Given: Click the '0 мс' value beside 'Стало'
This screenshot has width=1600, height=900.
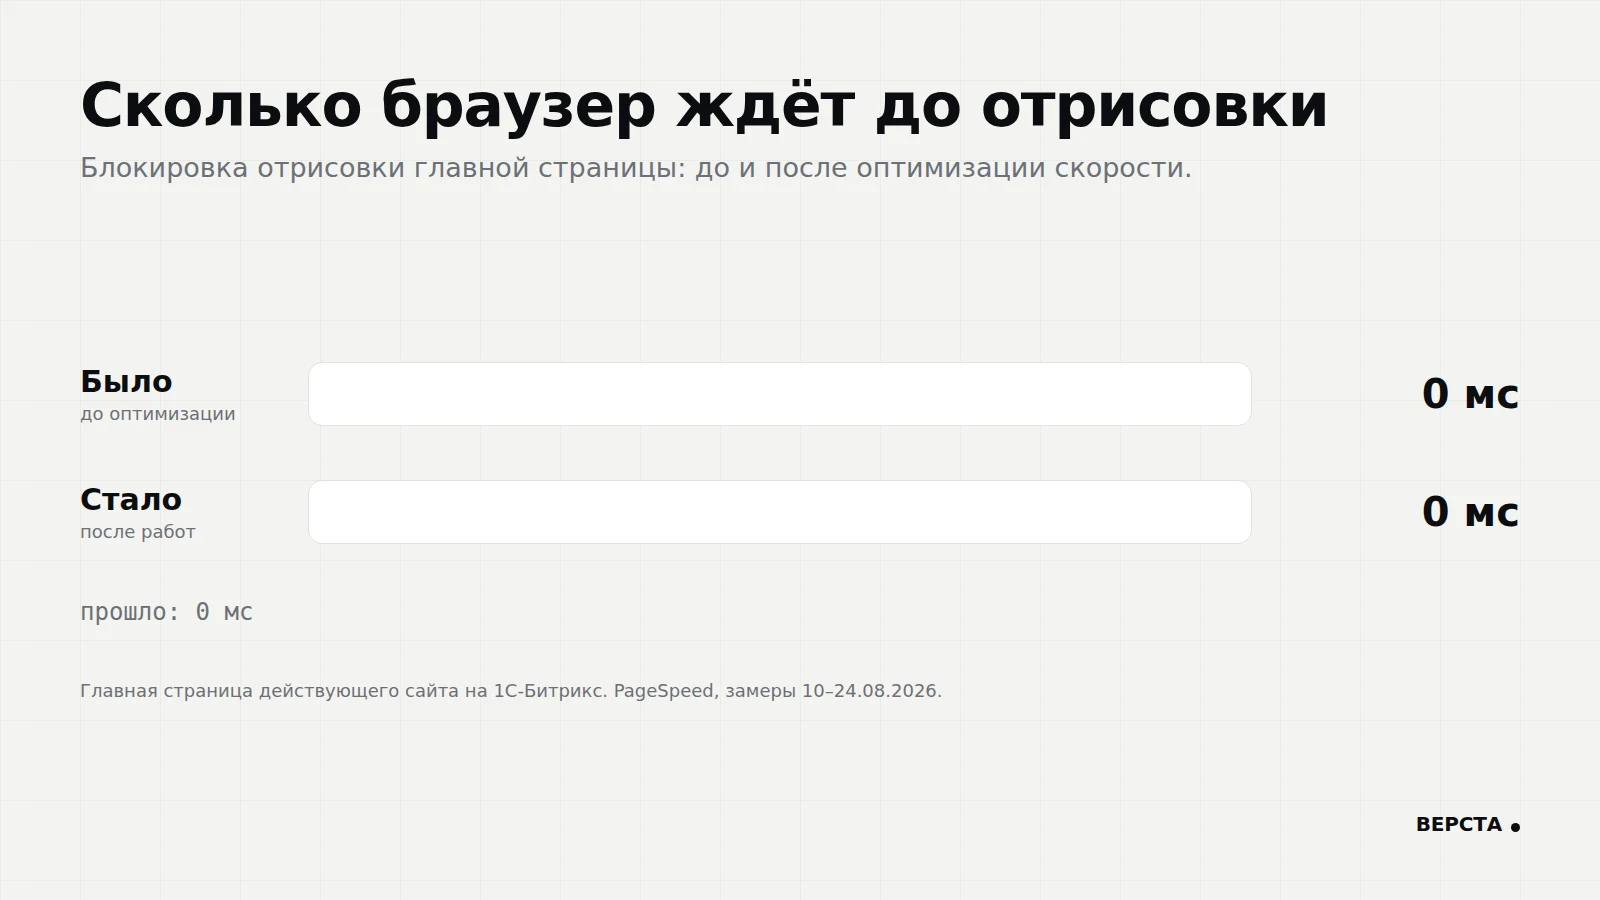Looking at the screenshot, I should point(1470,512).
